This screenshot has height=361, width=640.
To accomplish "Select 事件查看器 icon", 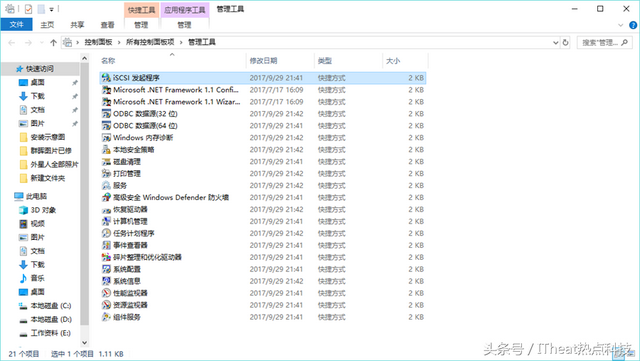I will (x=106, y=245).
